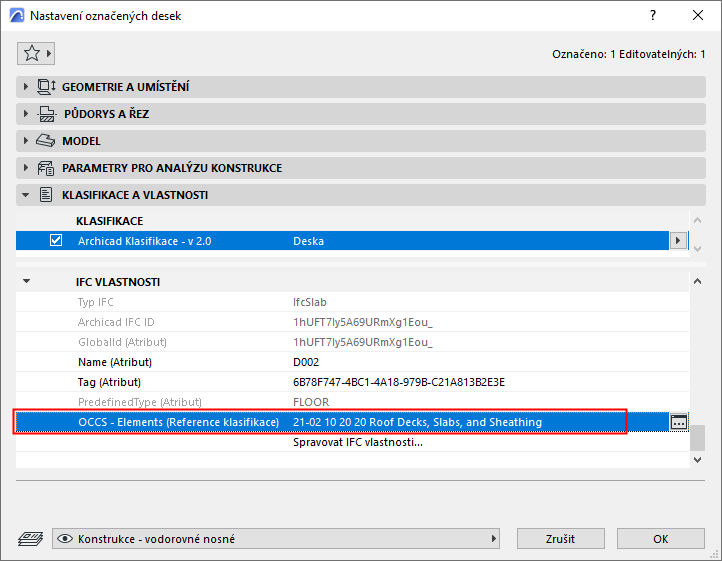Click the help question mark

(x=653, y=15)
